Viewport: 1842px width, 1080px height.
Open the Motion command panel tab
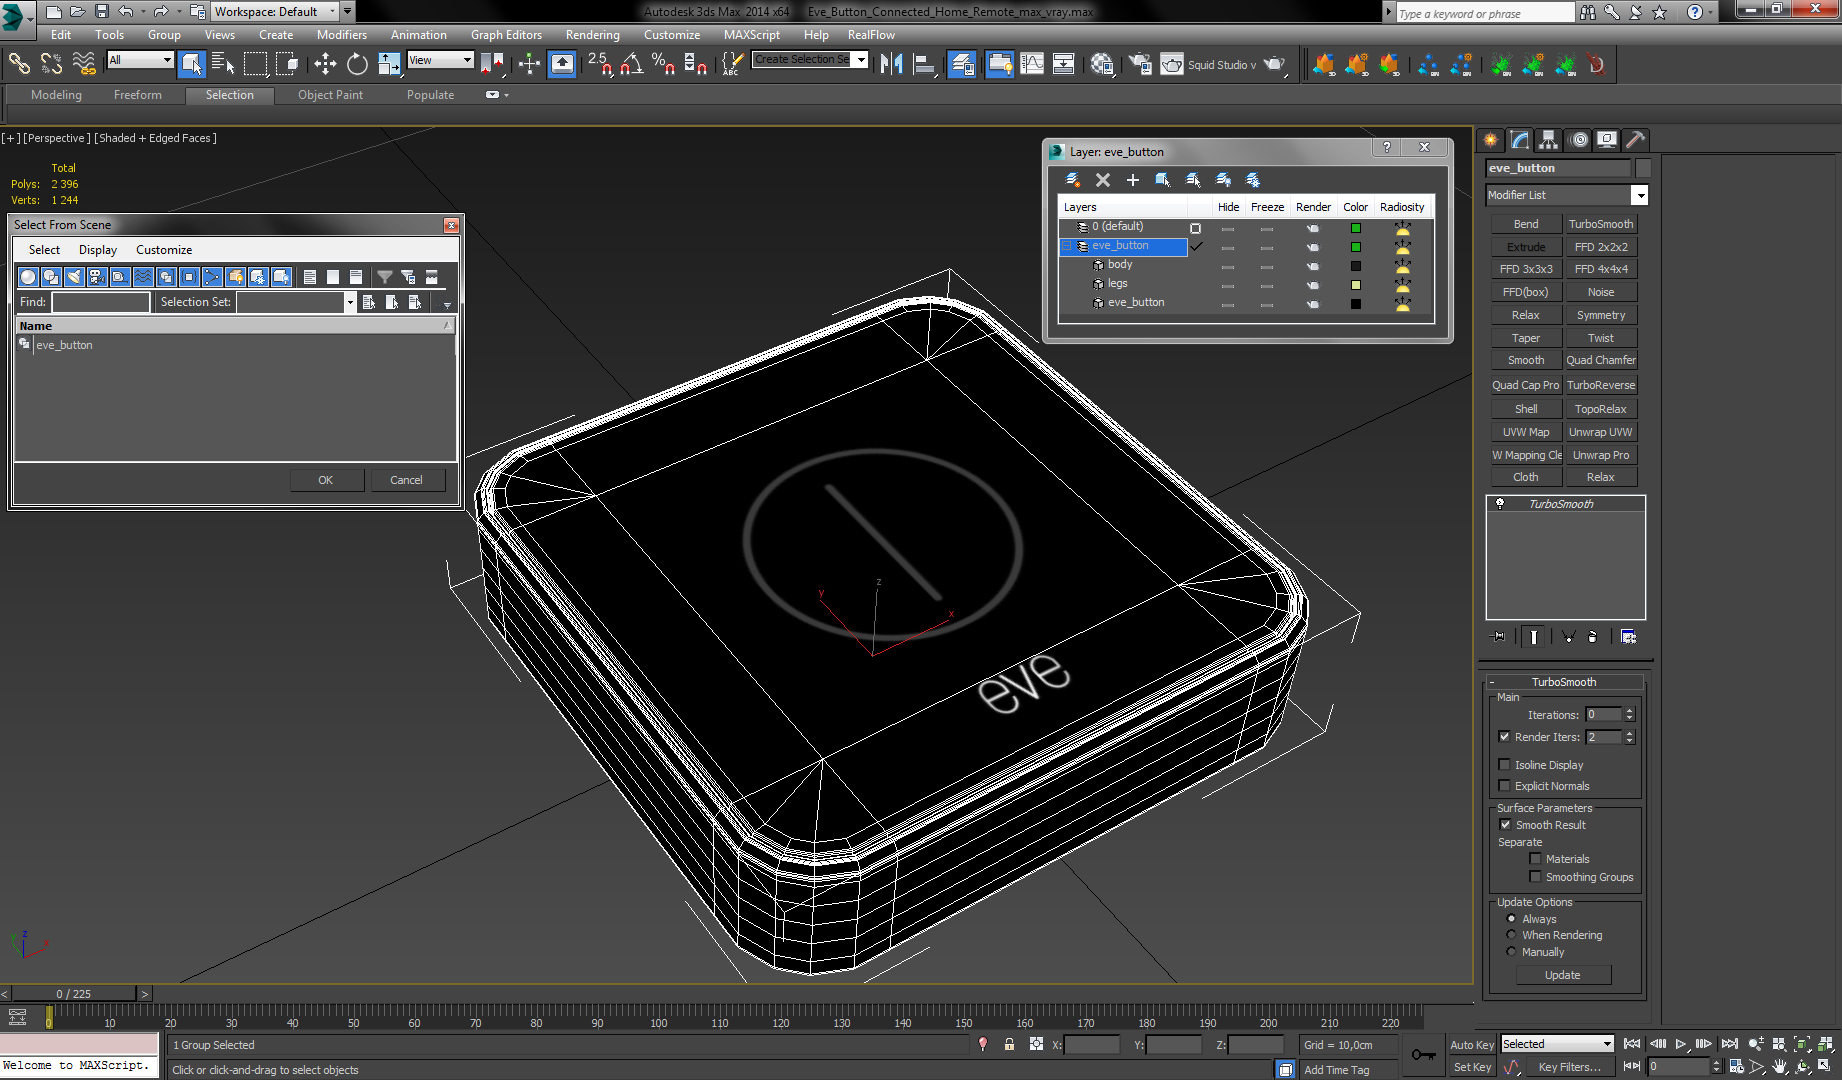[1578, 140]
